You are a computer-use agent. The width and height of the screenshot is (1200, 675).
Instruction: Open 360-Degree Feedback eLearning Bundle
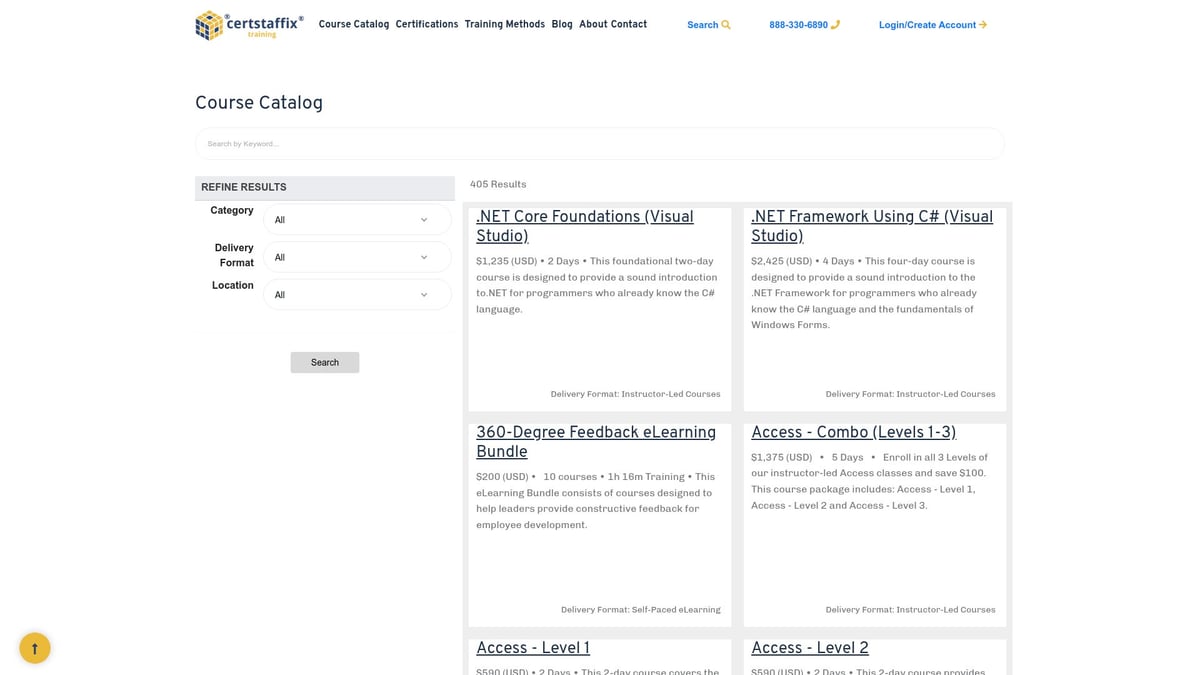tap(595, 442)
